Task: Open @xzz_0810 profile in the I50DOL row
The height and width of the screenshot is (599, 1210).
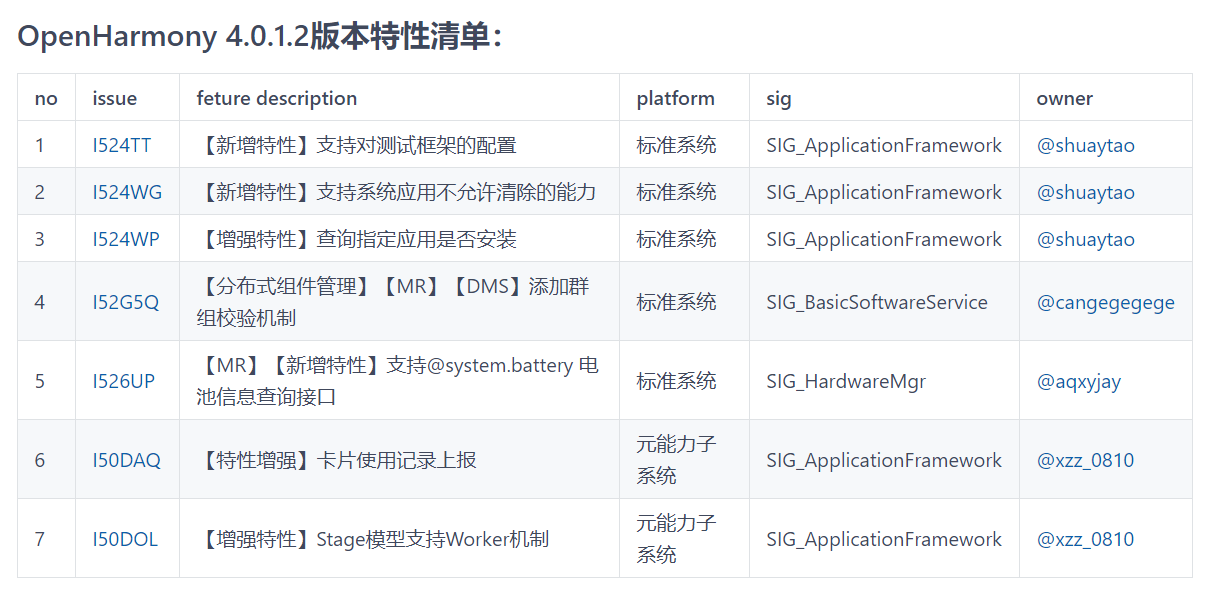Action: coord(1085,539)
